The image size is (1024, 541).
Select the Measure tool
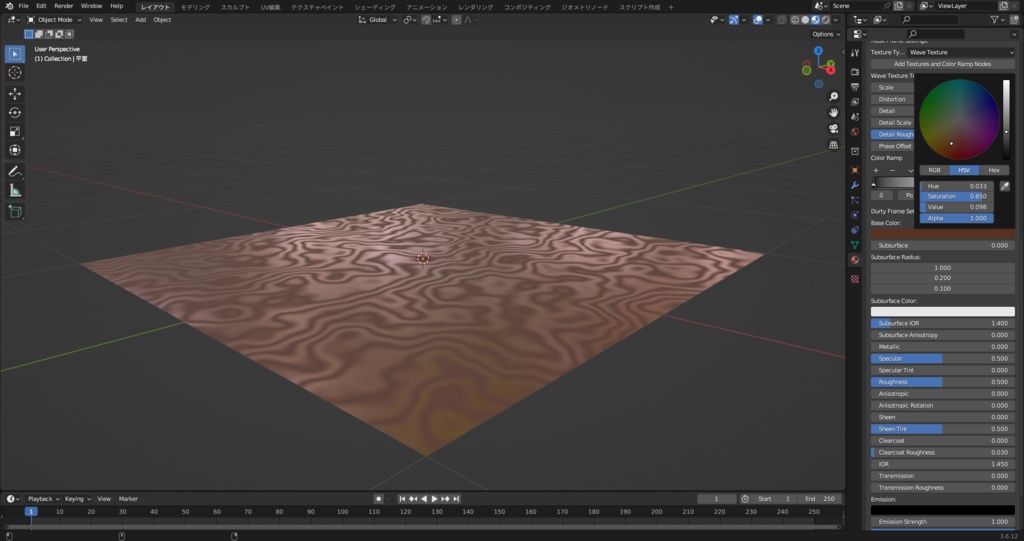[14, 190]
